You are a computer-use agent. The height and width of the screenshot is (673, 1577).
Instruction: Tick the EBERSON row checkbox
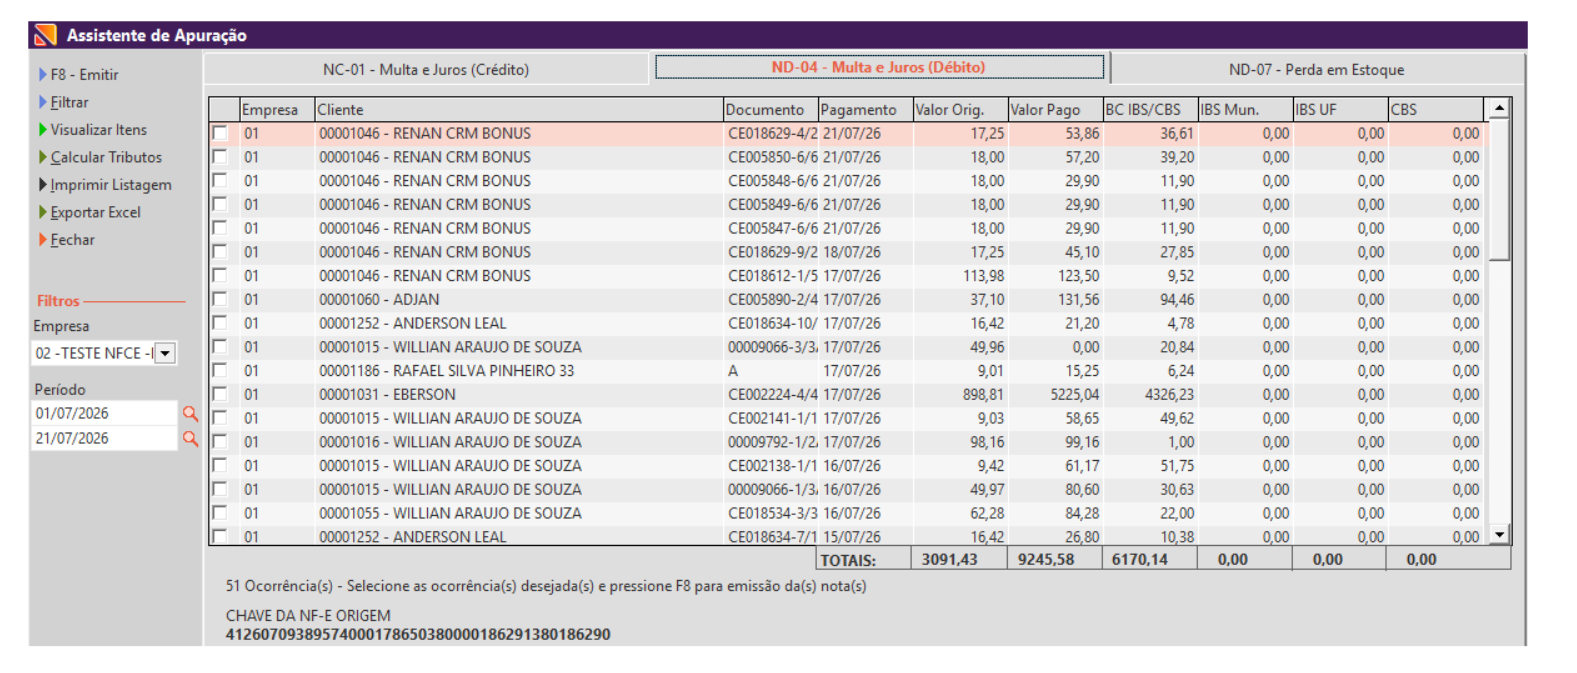coord(220,394)
